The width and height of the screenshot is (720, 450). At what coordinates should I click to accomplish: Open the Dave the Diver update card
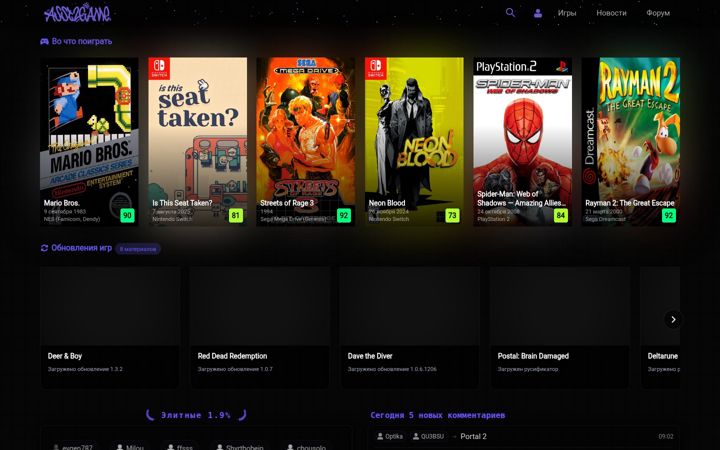point(410,327)
